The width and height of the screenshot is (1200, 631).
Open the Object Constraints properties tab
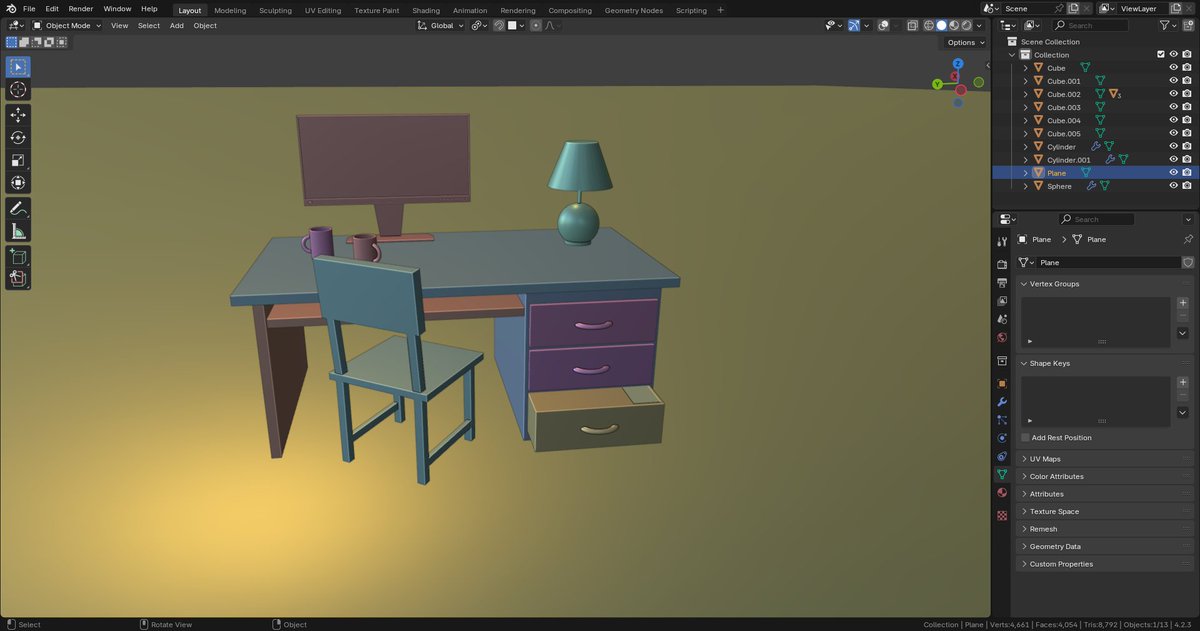(x=1002, y=456)
